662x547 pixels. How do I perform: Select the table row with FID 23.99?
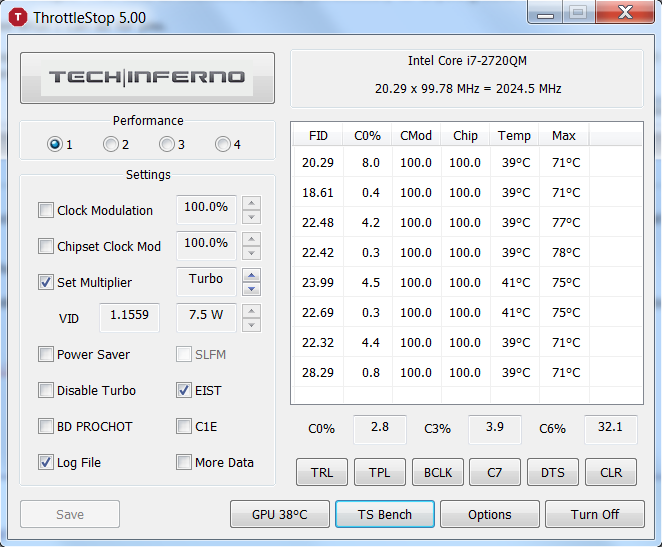[x=467, y=282]
